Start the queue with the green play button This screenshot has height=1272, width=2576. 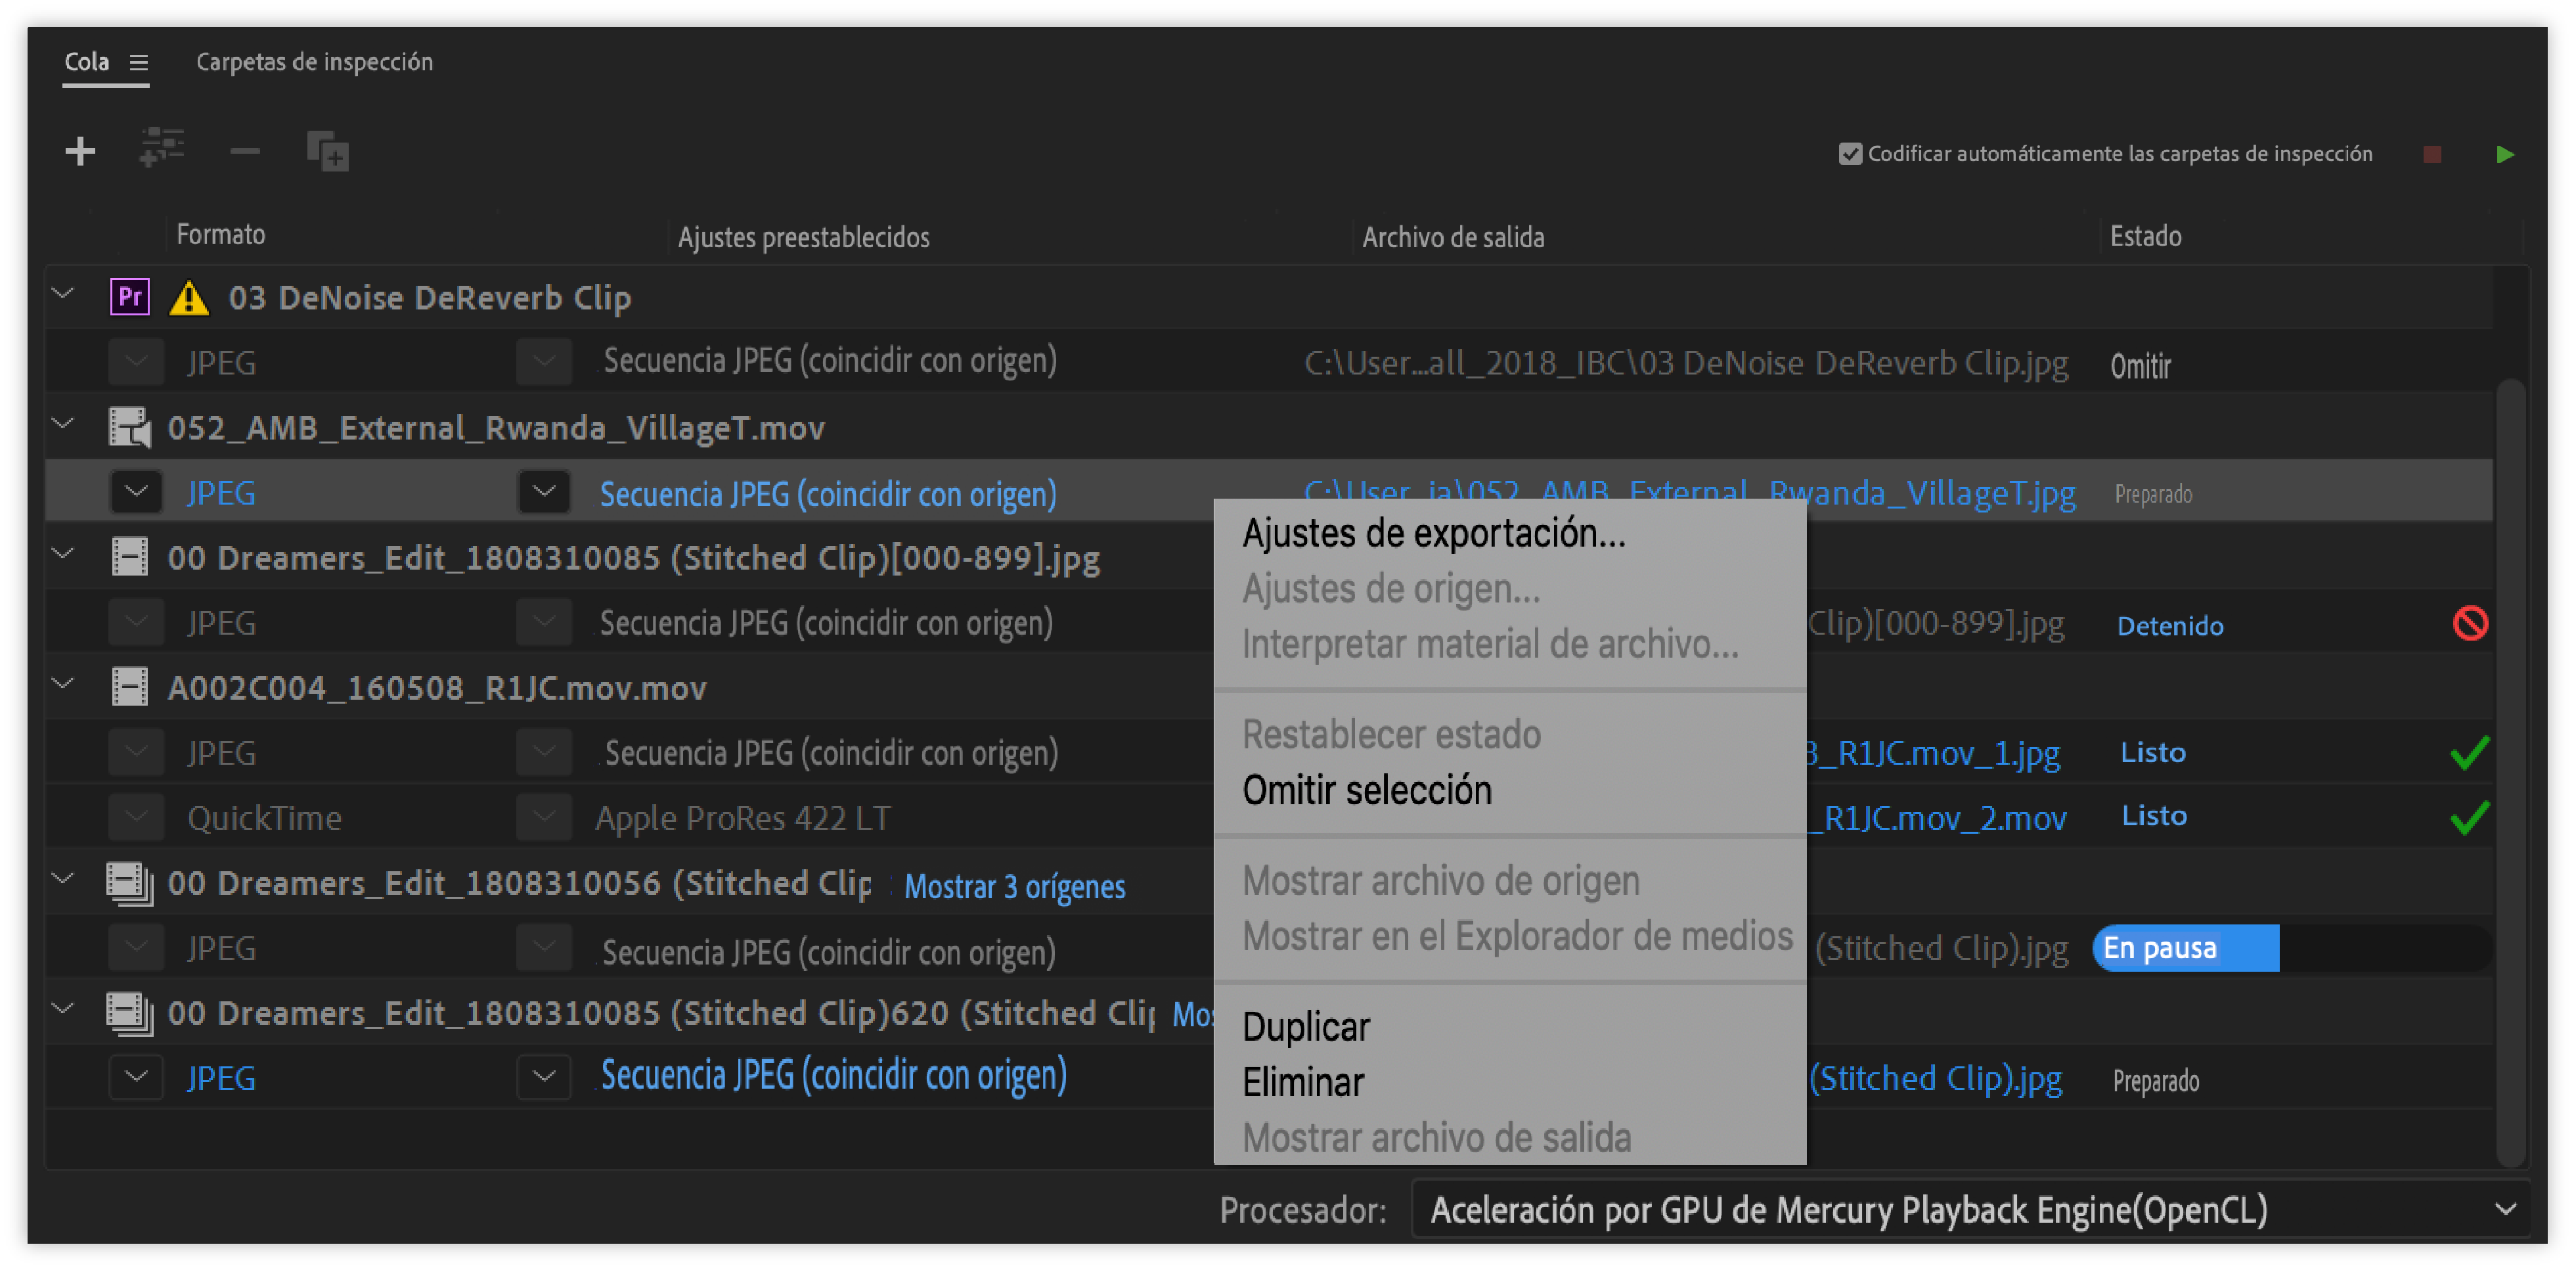[2506, 154]
